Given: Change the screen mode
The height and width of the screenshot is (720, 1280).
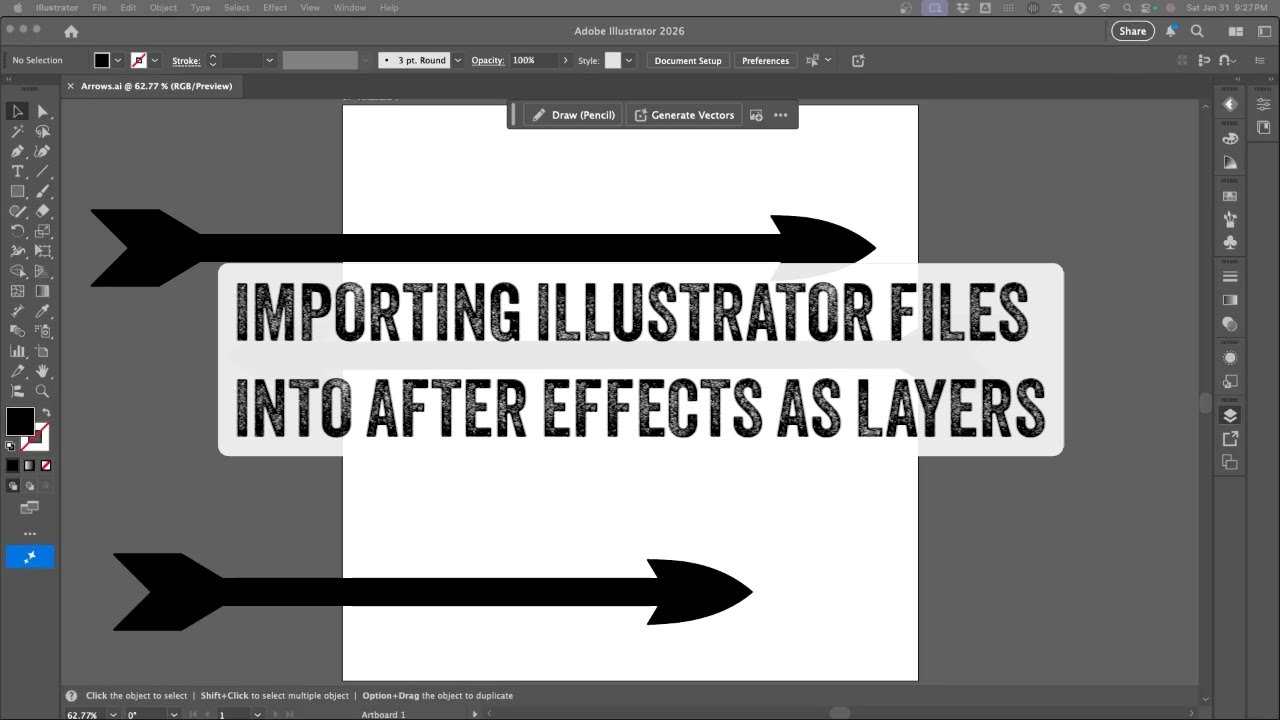Looking at the screenshot, I should (29, 509).
